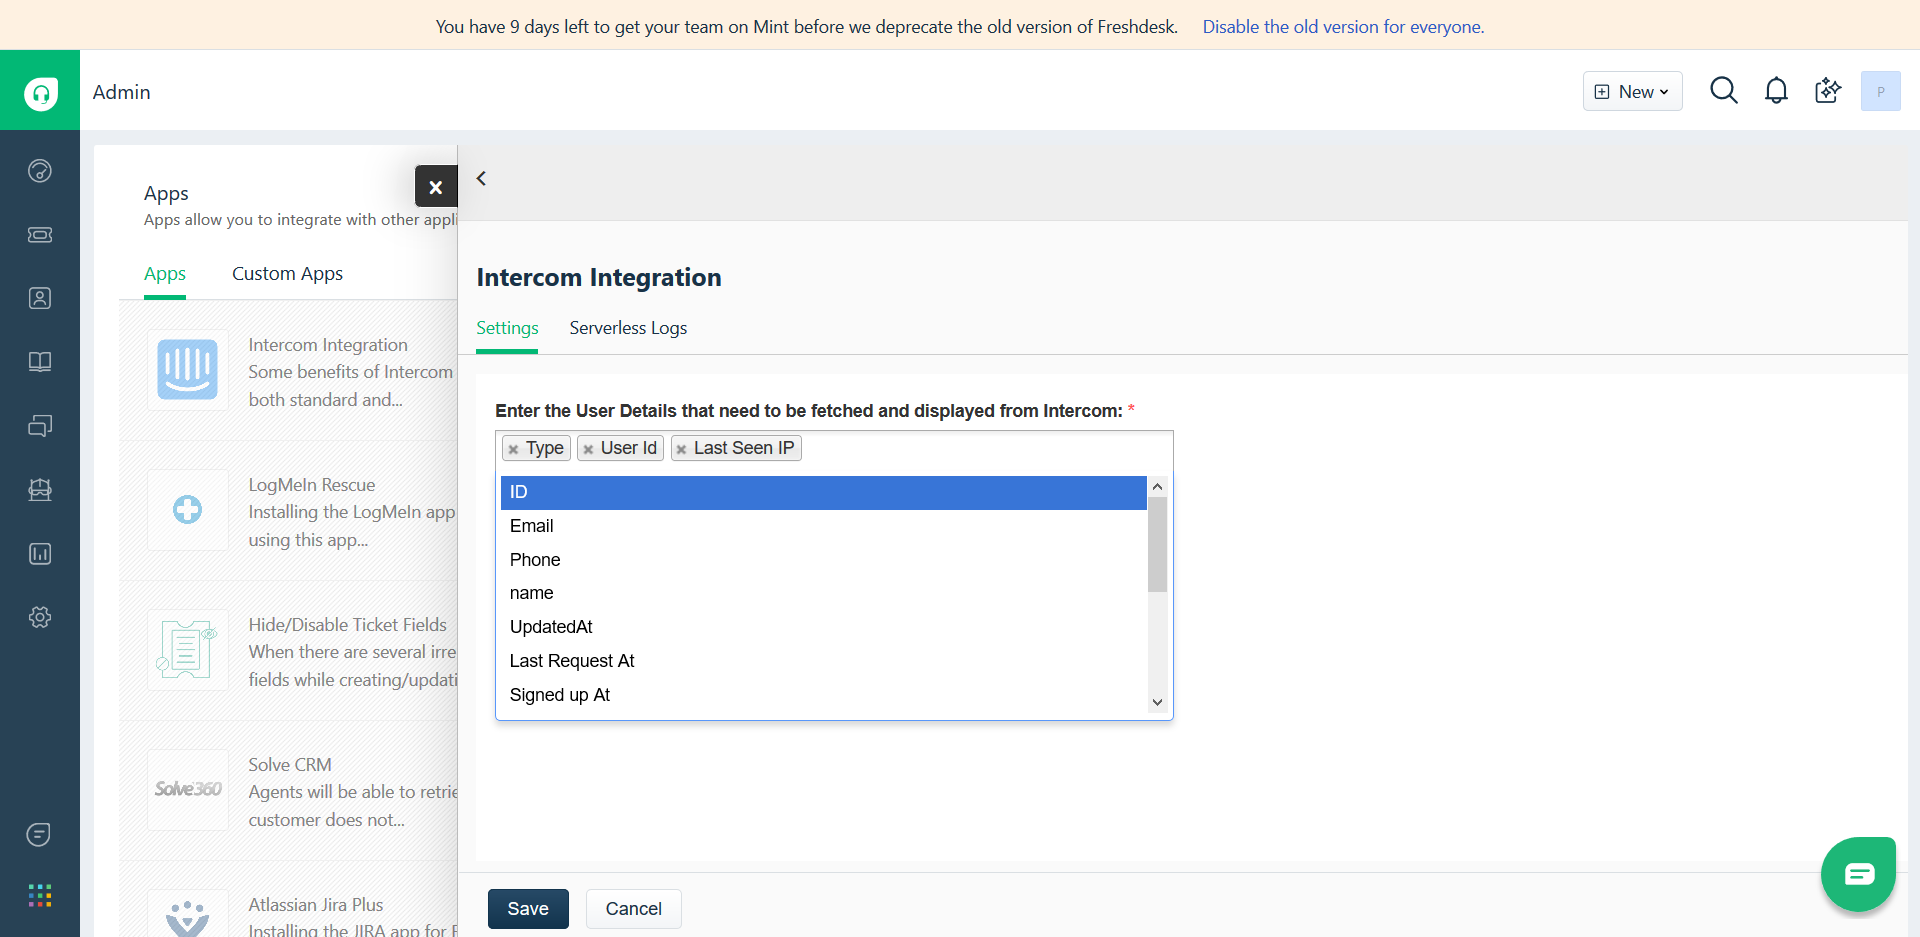Open the Admin gear icon in sidebar
Image resolution: width=1920 pixels, height=937 pixels.
(x=40, y=617)
